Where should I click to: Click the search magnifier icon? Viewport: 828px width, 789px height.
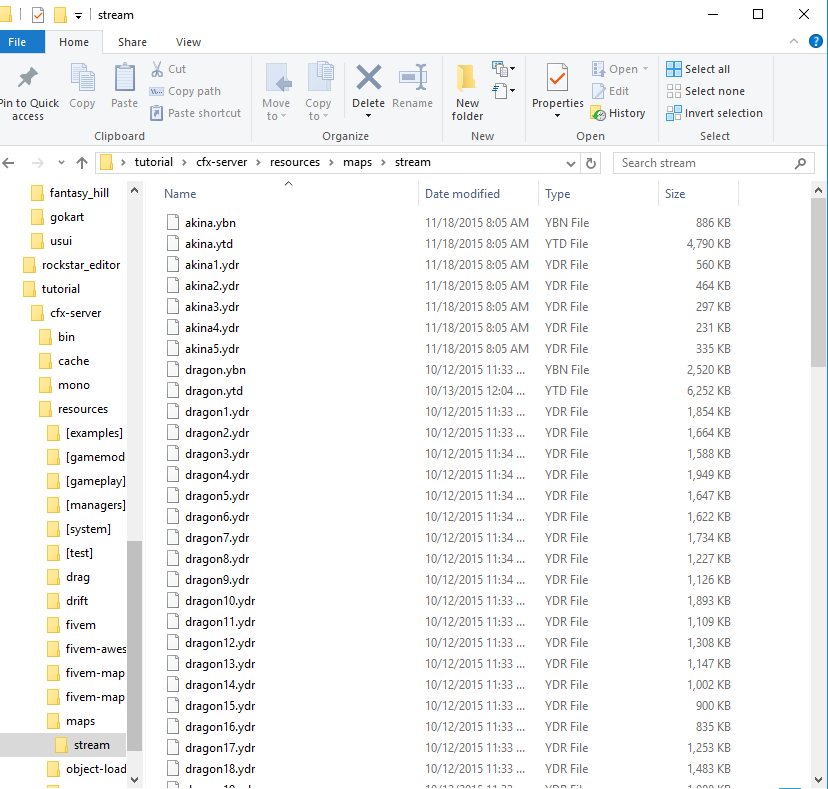click(x=801, y=163)
